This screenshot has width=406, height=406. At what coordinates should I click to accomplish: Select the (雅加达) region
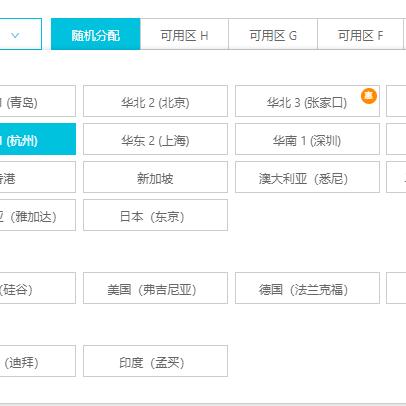pyautogui.click(x=38, y=215)
